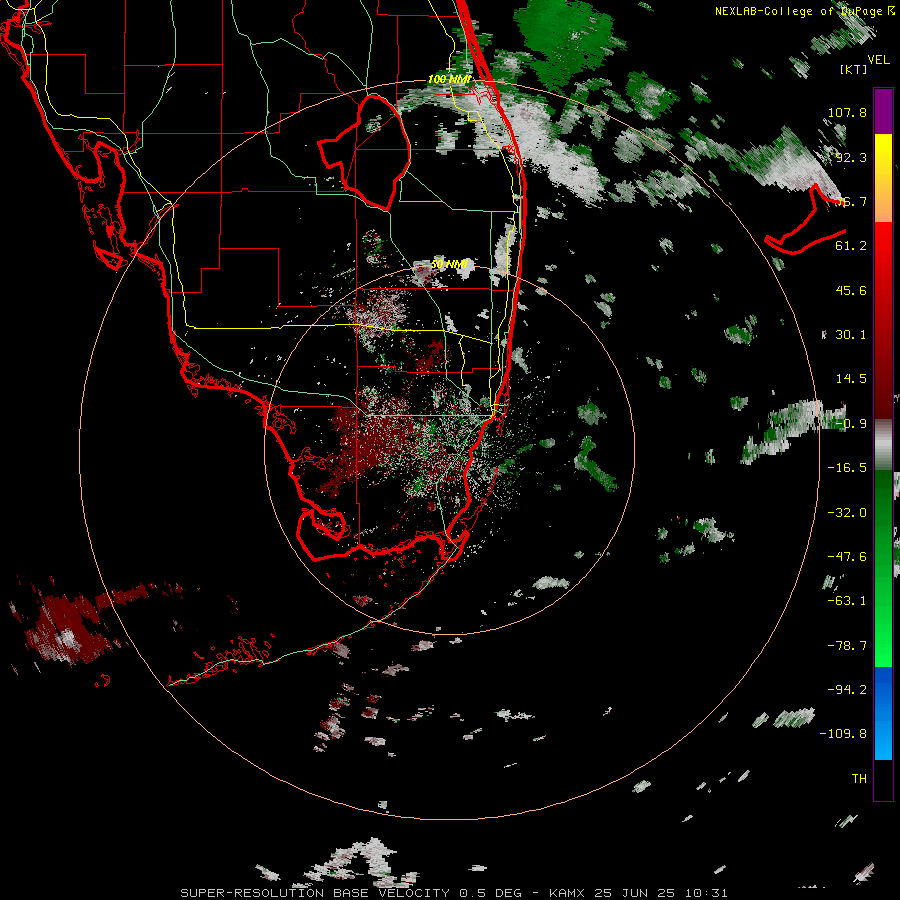Click the [KT] units label
The width and height of the screenshot is (900, 900).
click(854, 69)
